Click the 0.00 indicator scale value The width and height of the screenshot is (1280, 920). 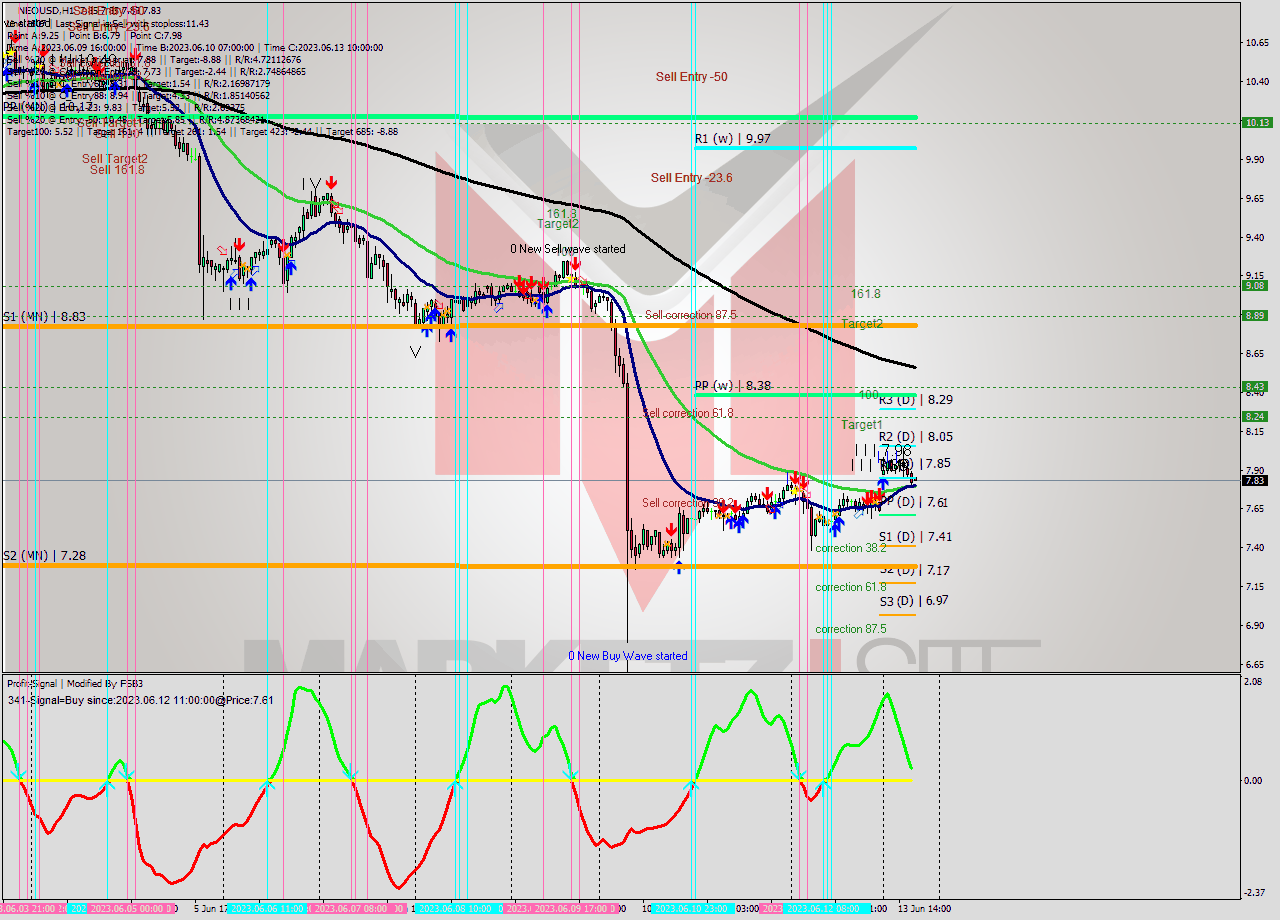1254,780
